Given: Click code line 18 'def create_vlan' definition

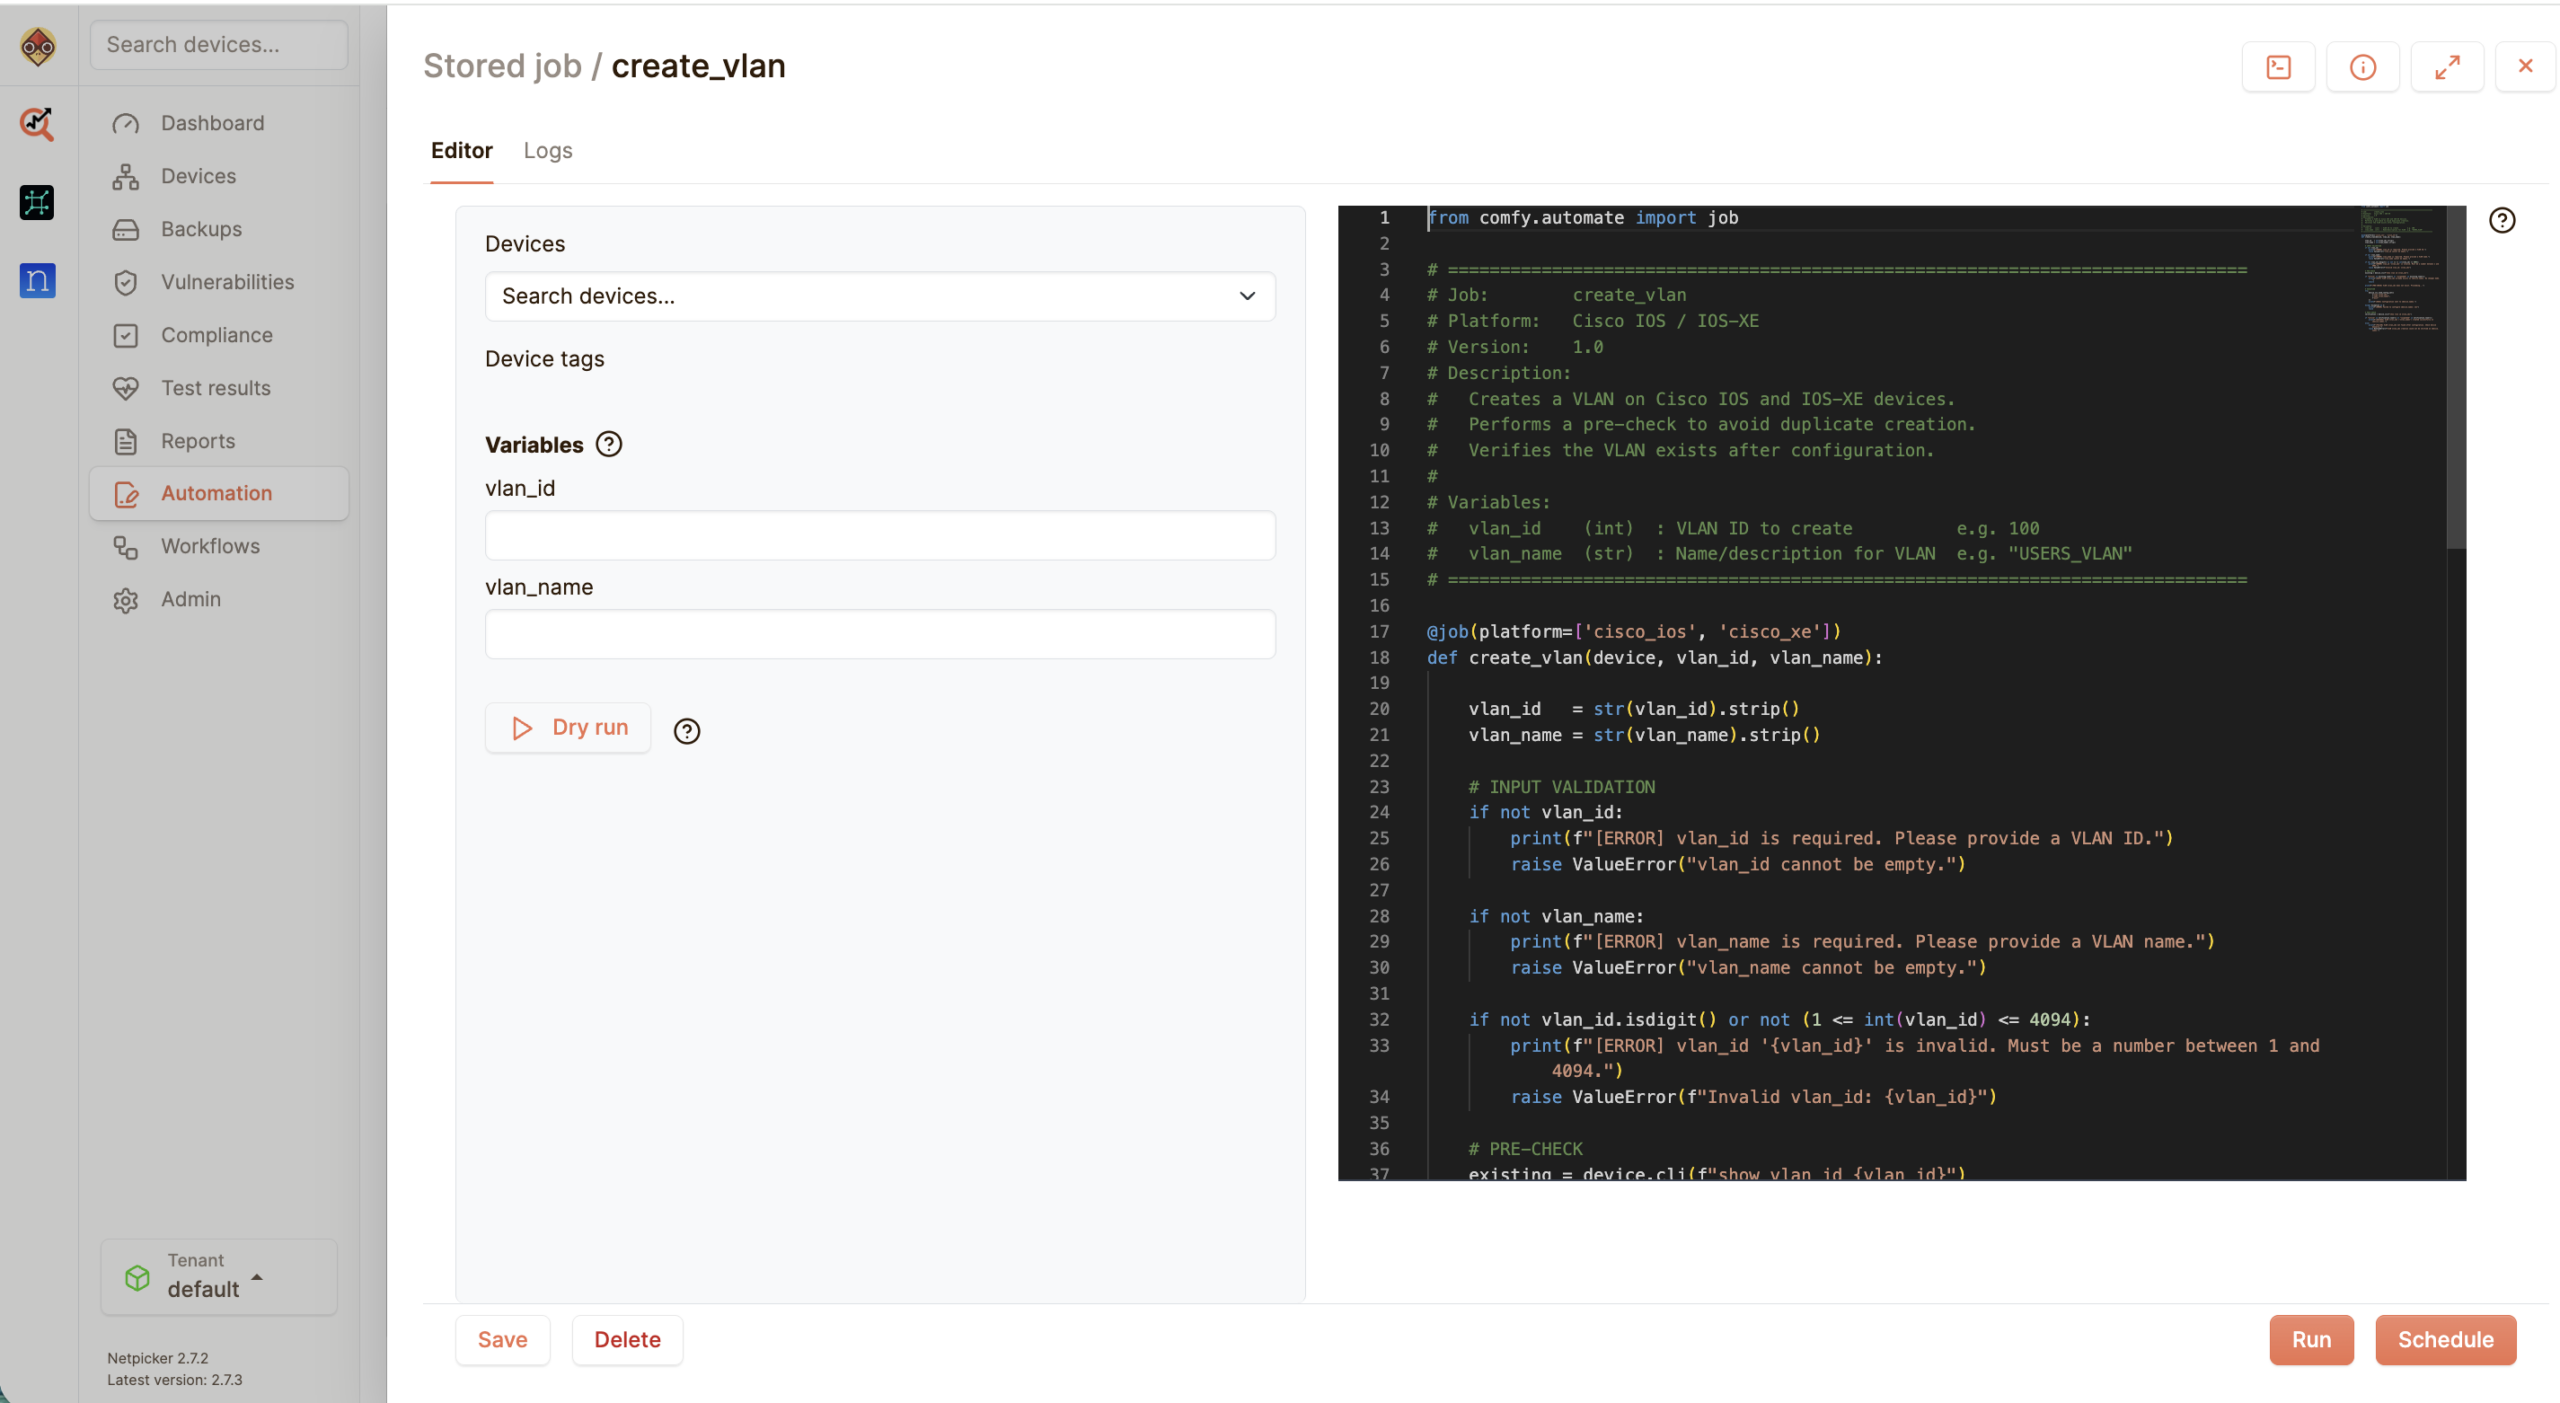Looking at the screenshot, I should (1654, 658).
